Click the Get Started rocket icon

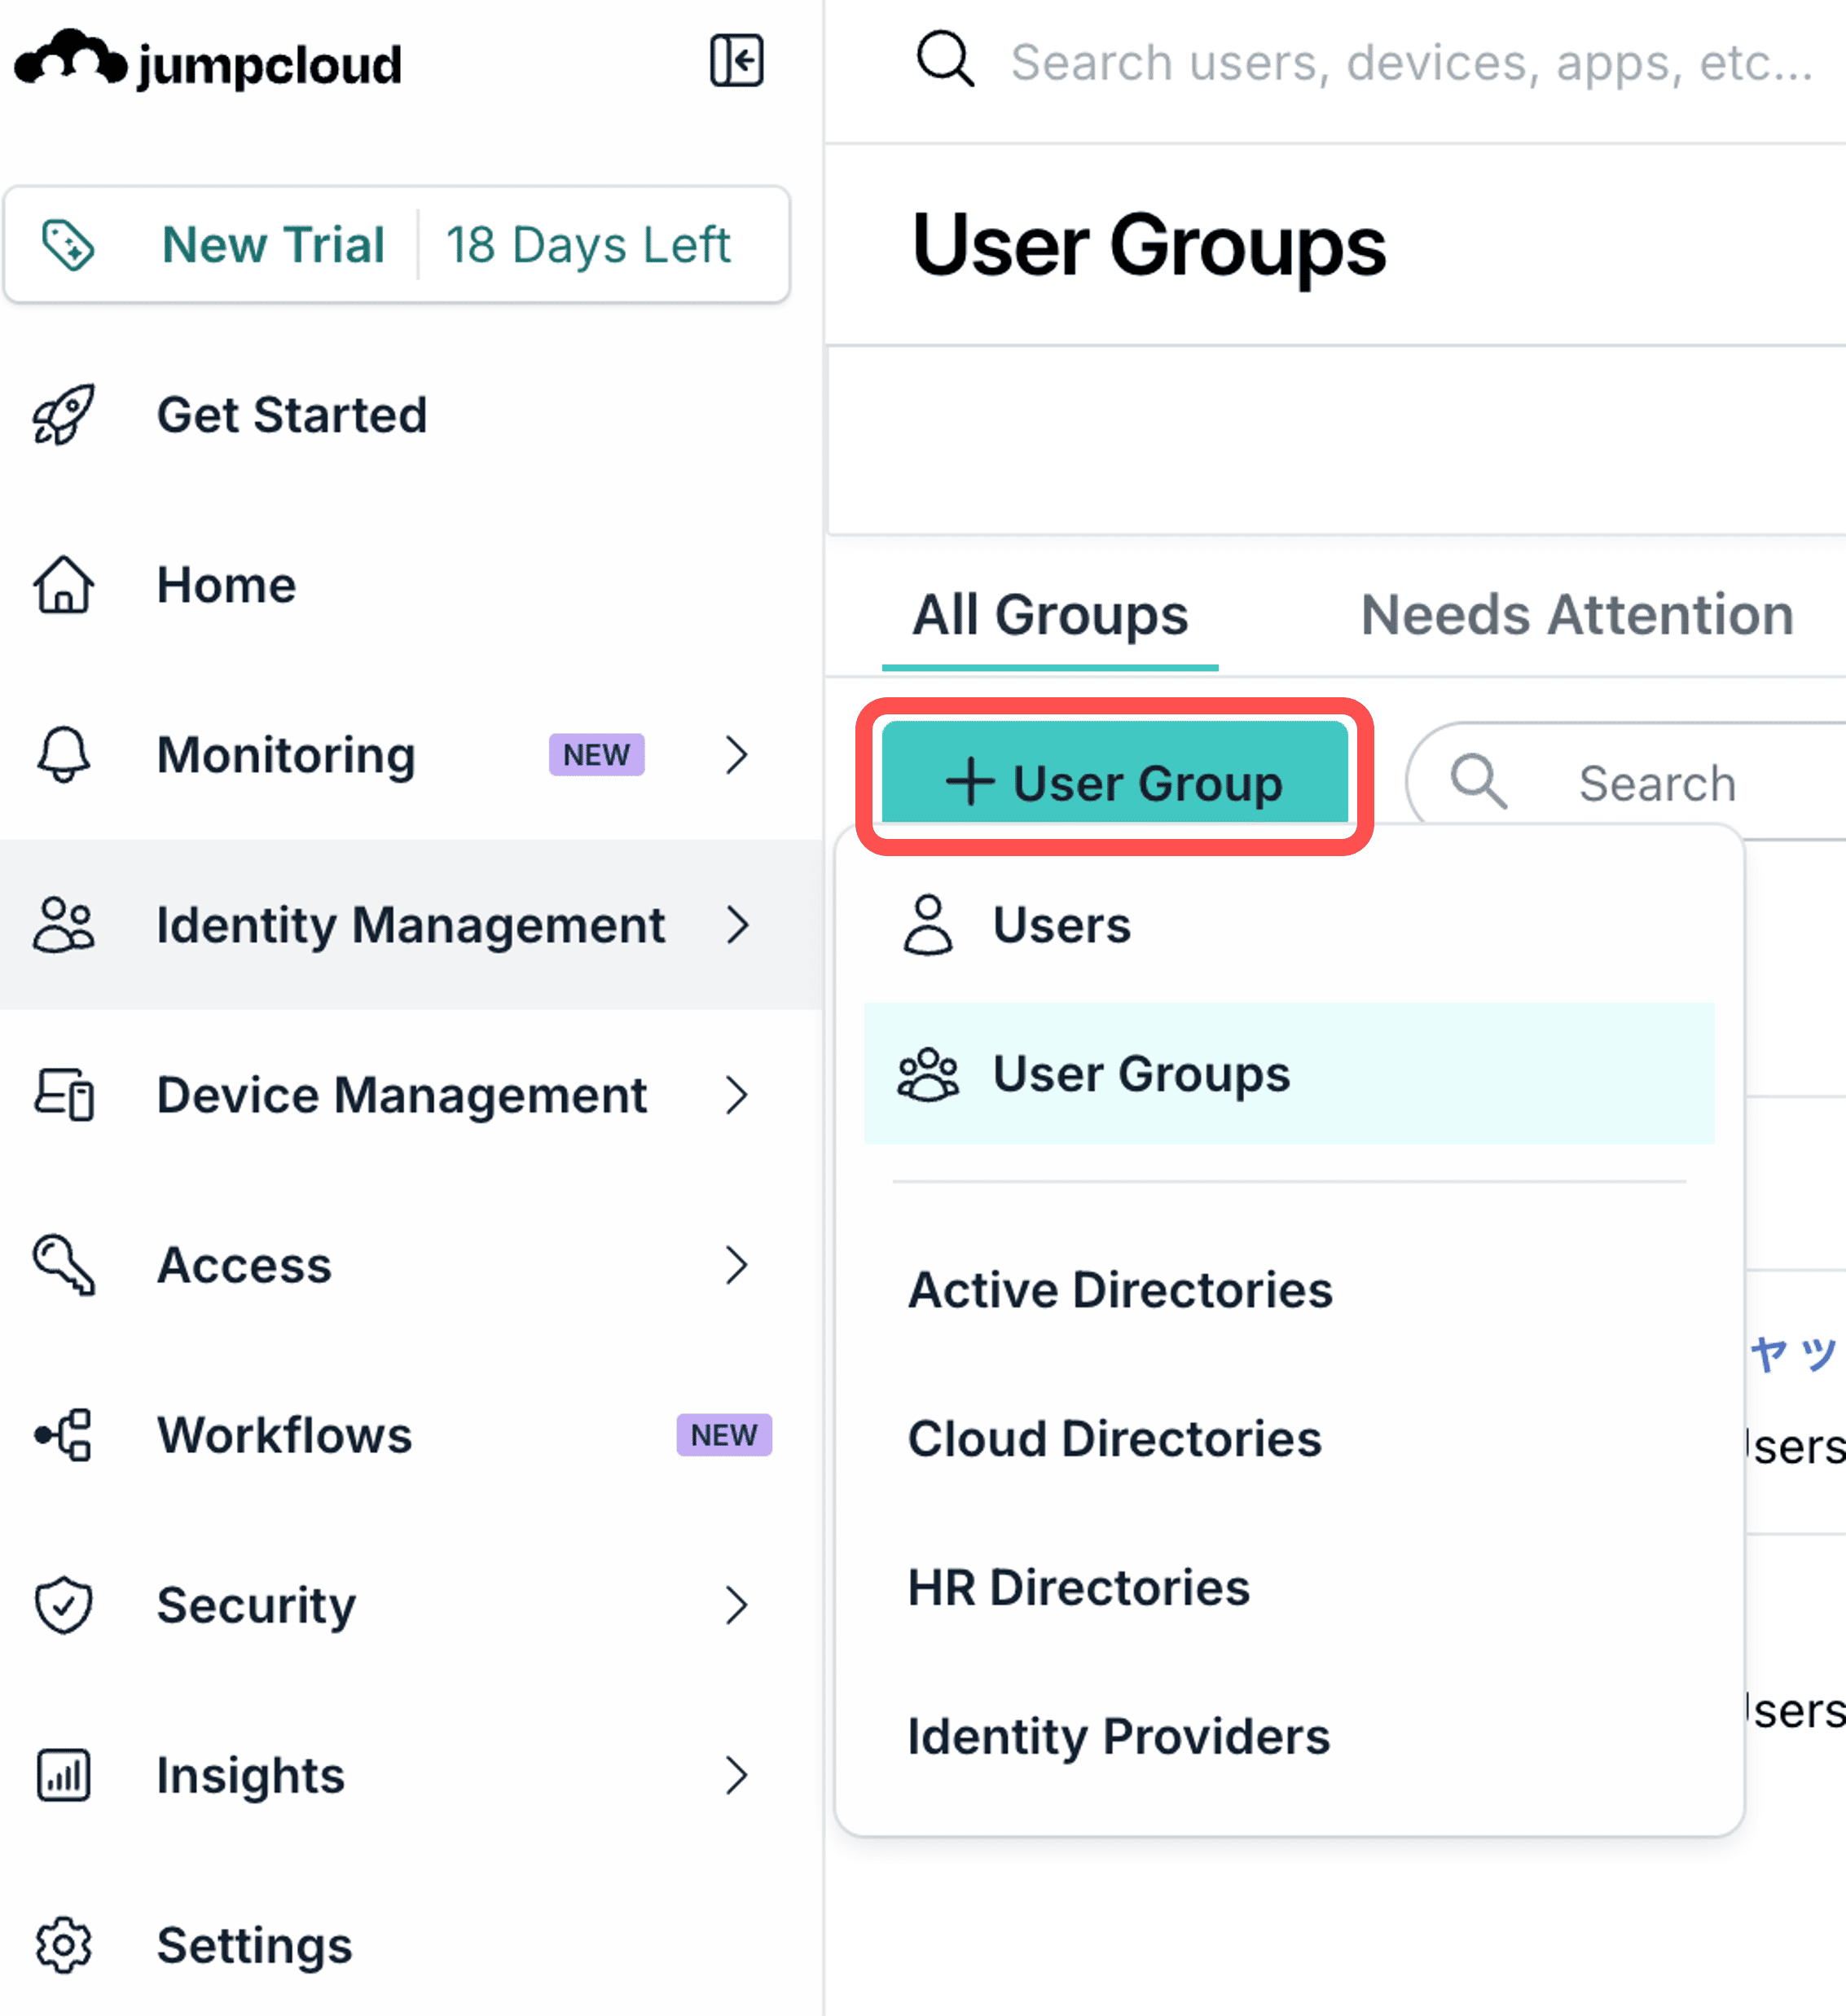point(64,414)
